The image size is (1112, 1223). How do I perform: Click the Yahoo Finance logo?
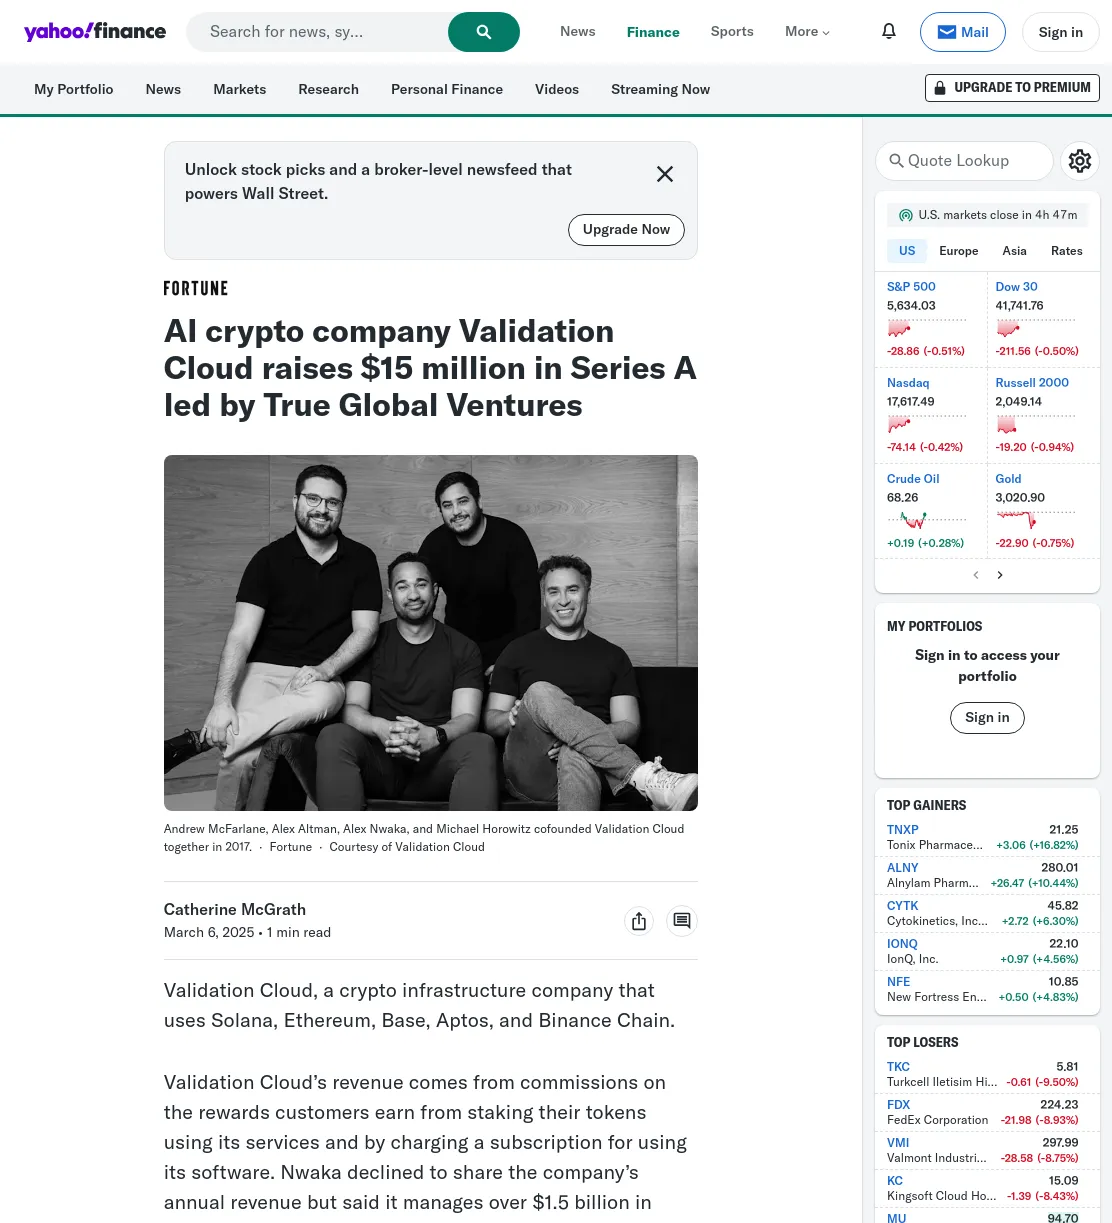click(x=95, y=32)
